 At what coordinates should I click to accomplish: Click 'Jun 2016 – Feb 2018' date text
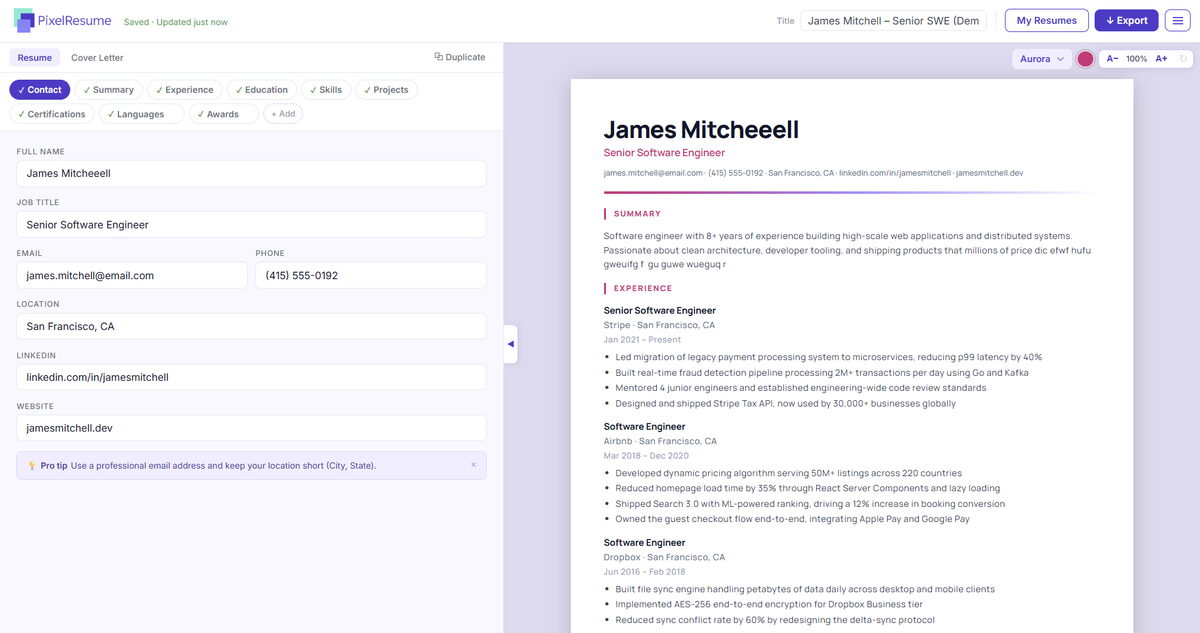(645, 572)
